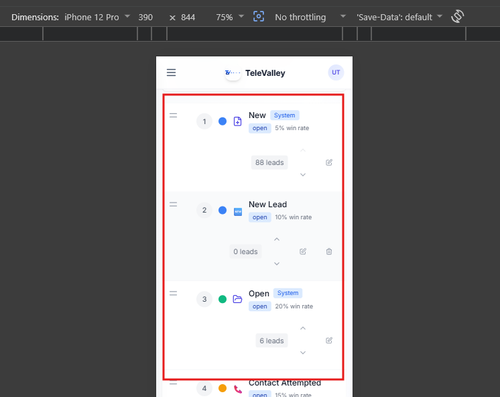Click the TeleValley brand name

(x=265, y=73)
